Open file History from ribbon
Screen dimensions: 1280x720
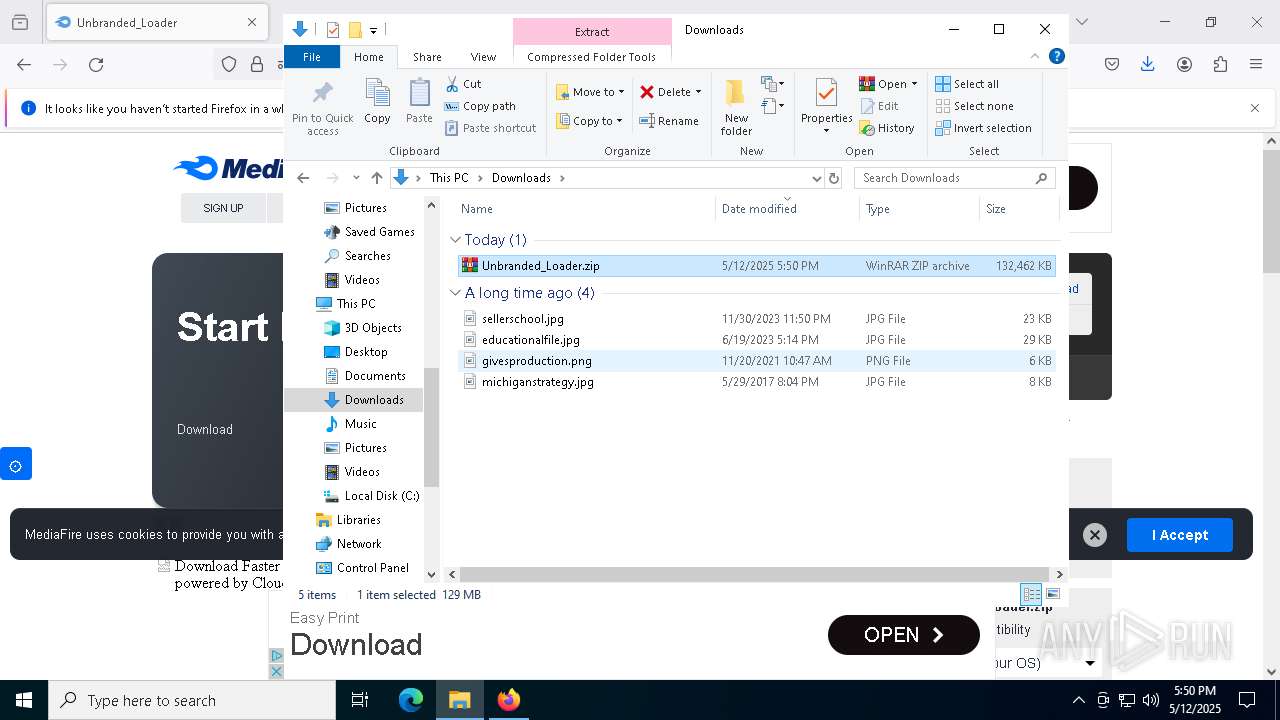pos(887,128)
